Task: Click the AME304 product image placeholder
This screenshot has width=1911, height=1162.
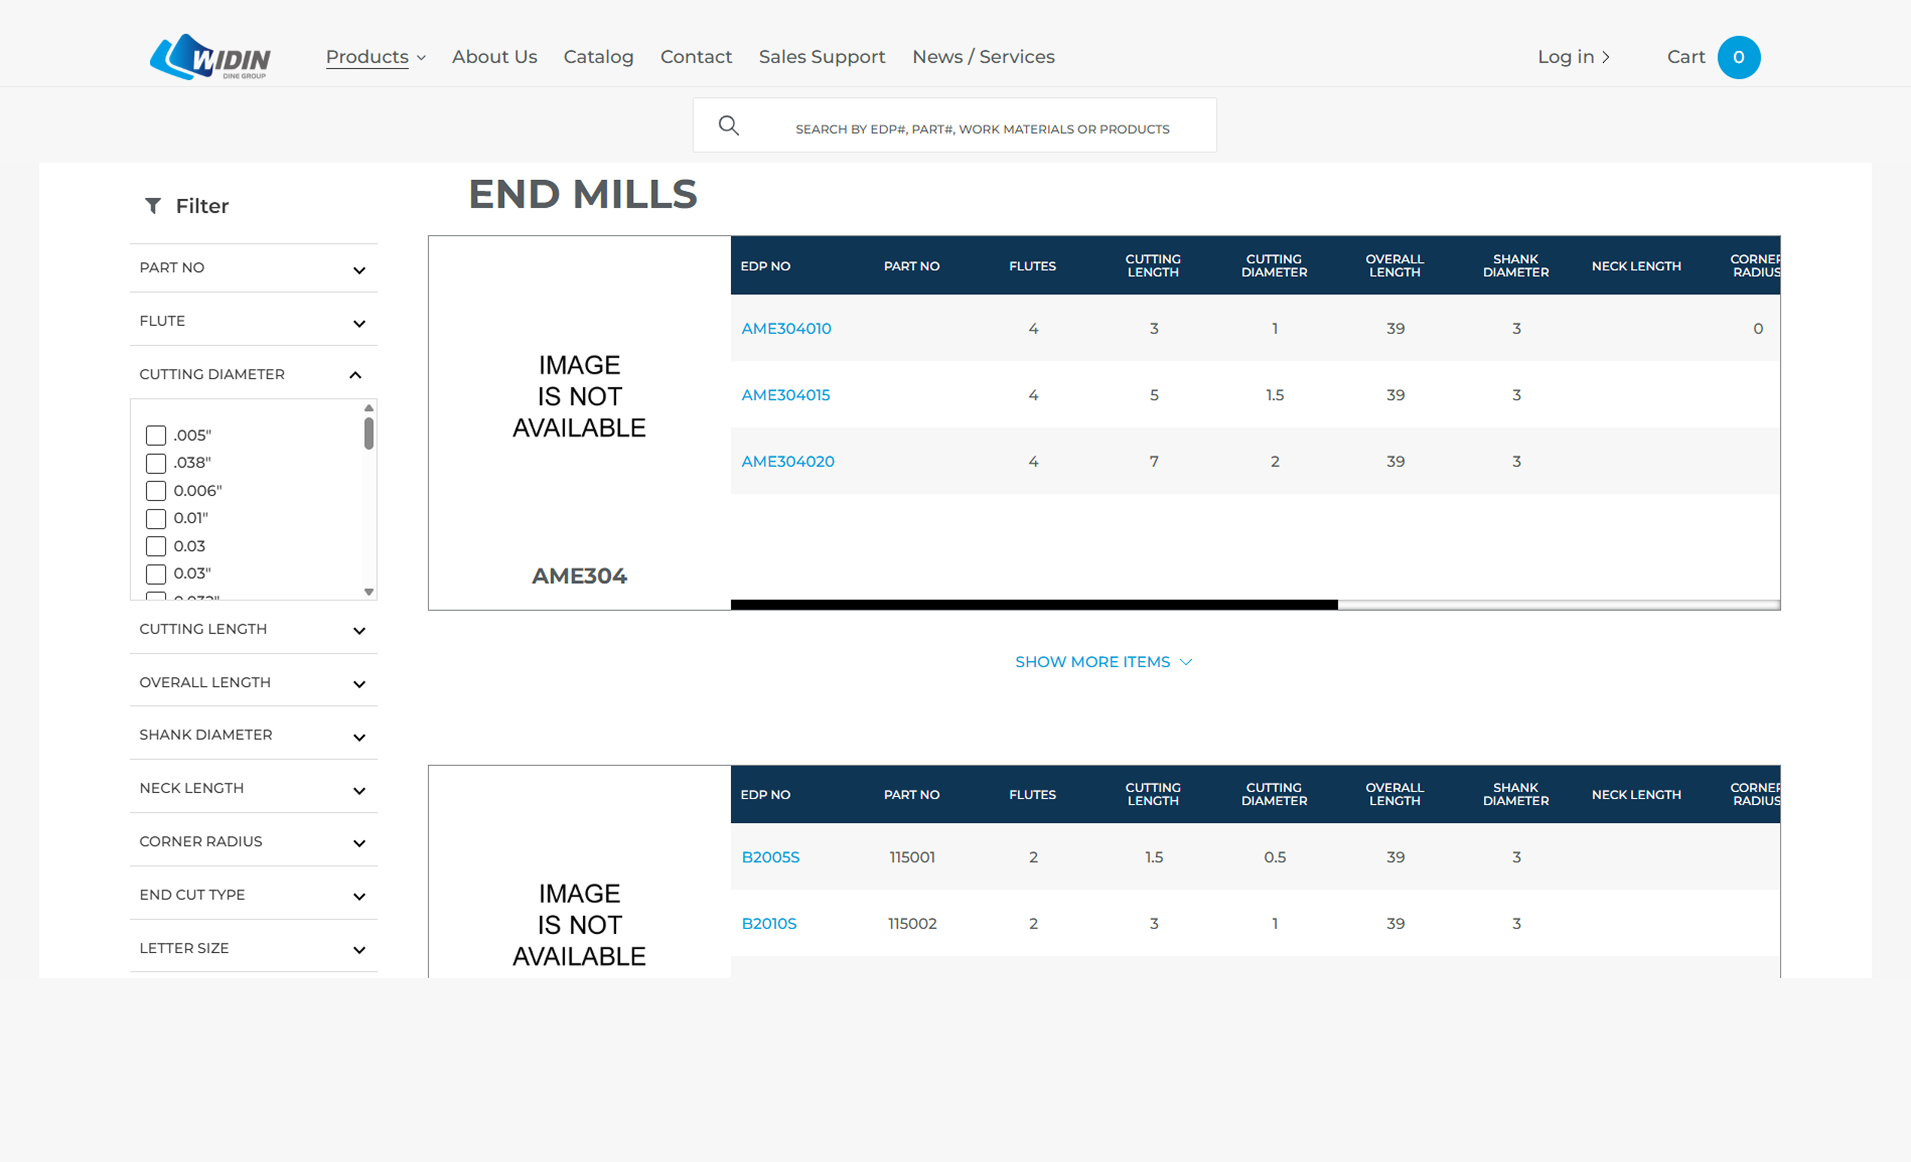Action: click(579, 396)
